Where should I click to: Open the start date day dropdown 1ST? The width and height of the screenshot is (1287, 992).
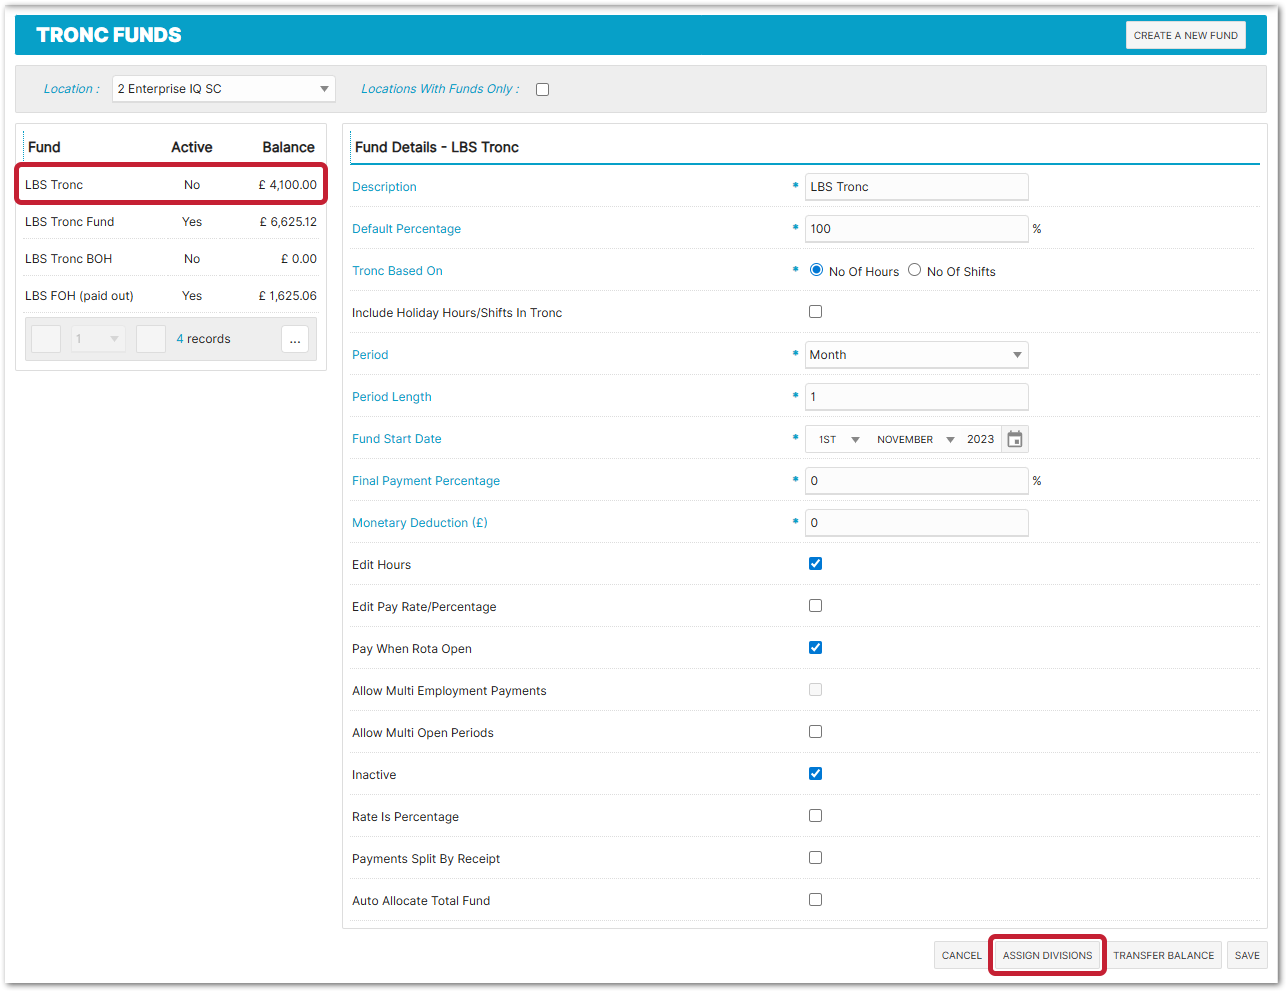pos(838,440)
